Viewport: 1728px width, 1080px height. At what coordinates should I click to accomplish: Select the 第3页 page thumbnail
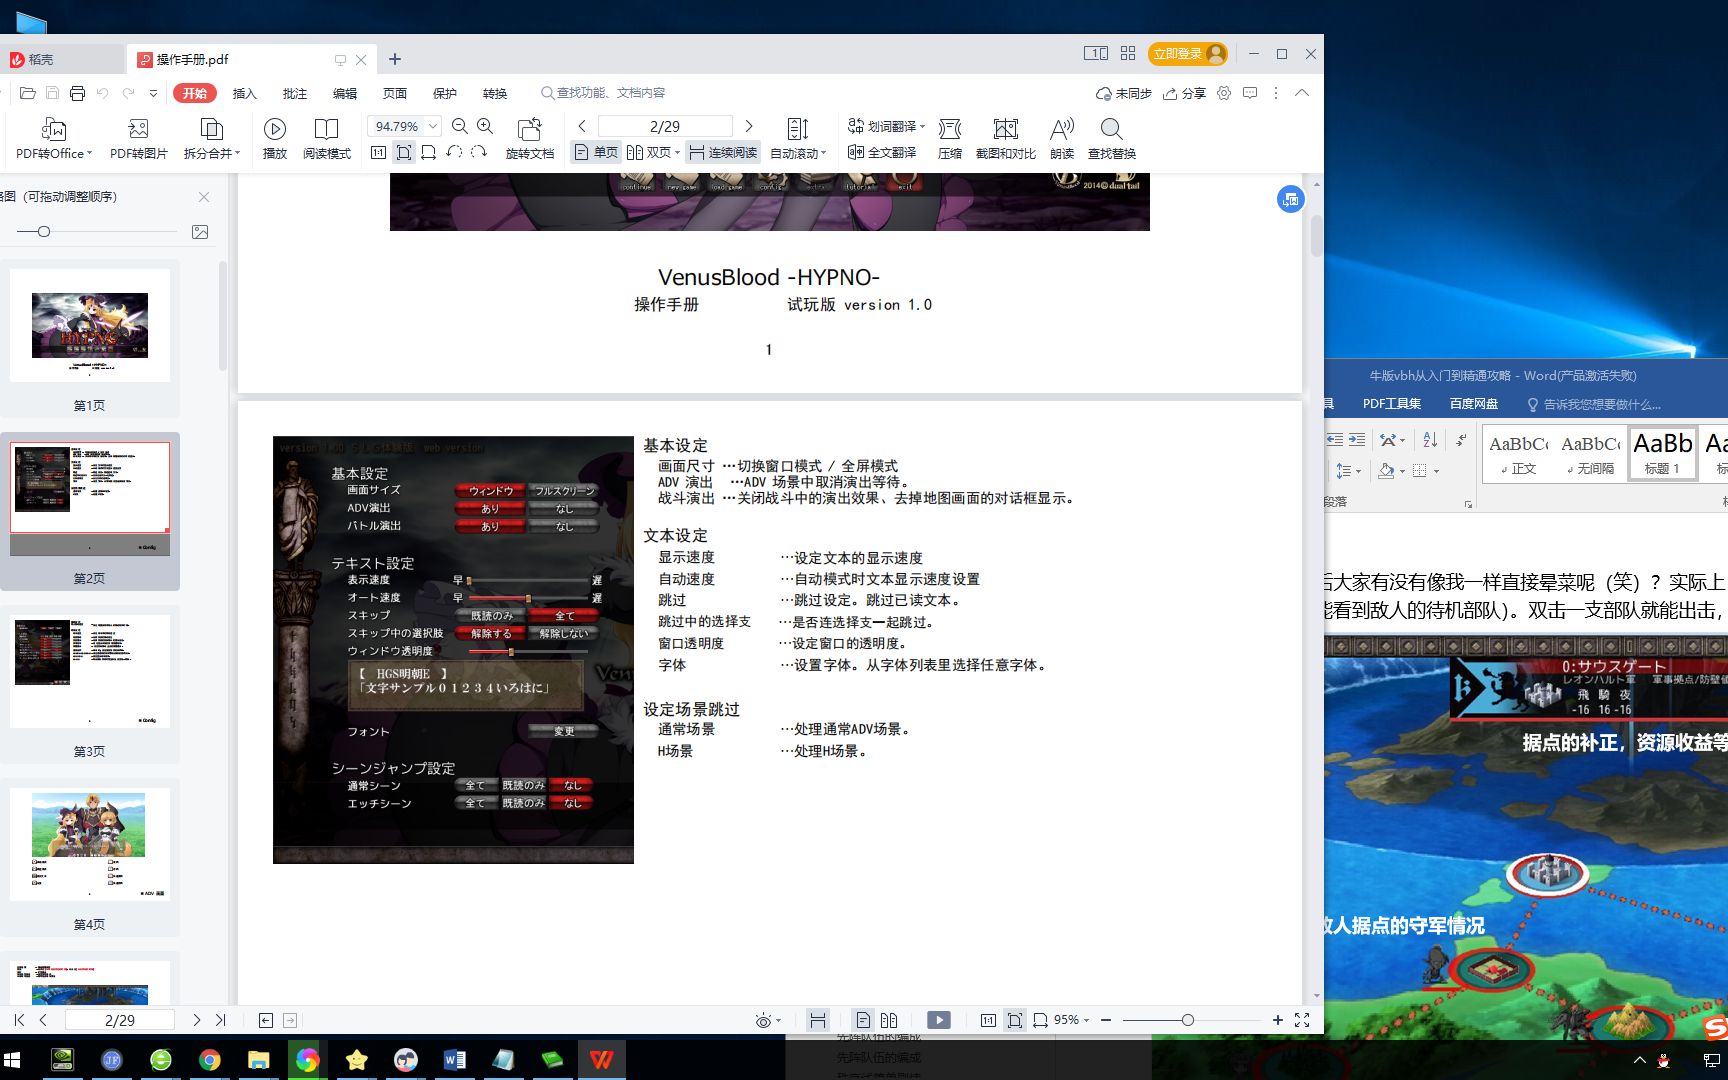[90, 686]
